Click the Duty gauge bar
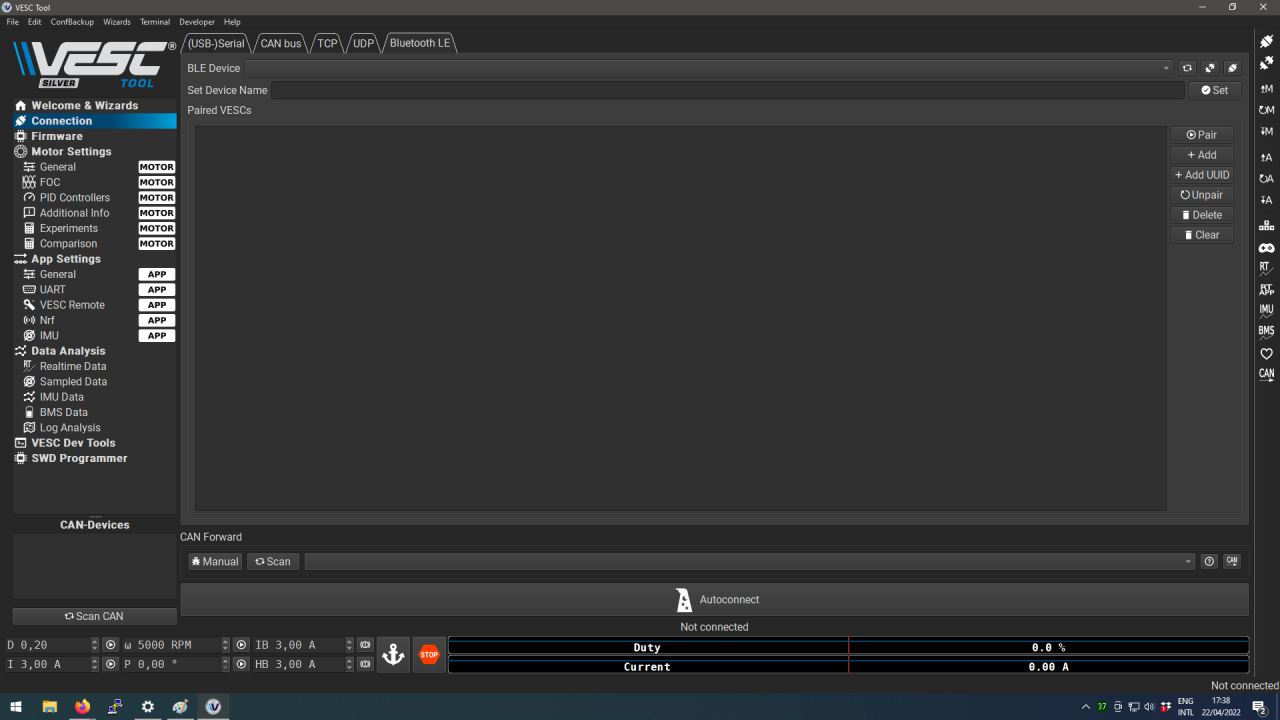This screenshot has width=1280, height=720. [x=848, y=647]
